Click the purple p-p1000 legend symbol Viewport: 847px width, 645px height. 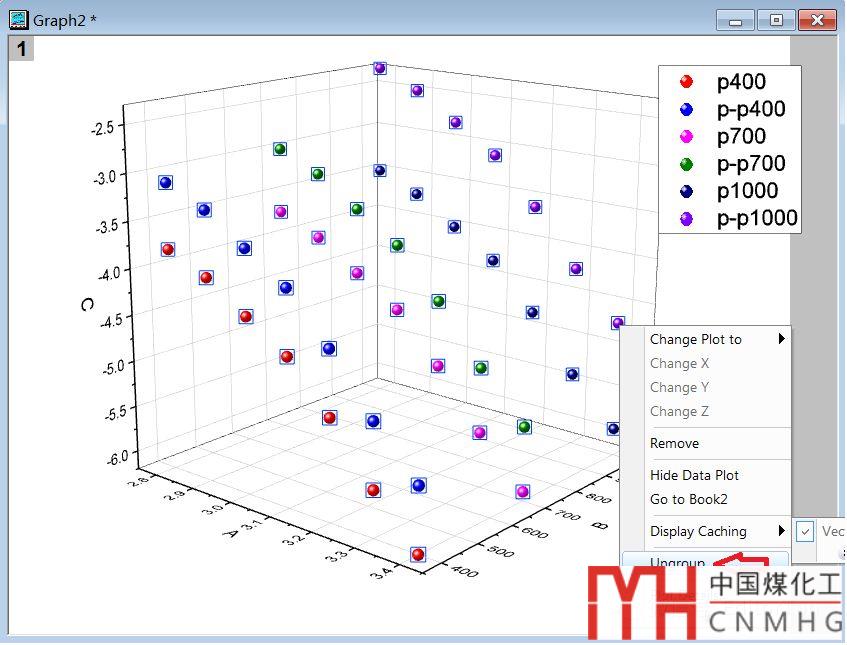click(686, 218)
